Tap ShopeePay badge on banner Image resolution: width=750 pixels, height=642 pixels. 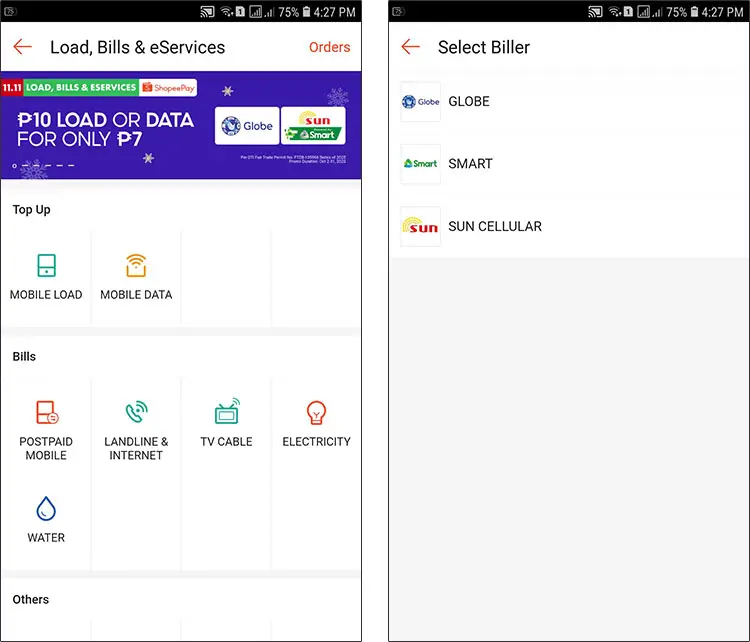pyautogui.click(x=168, y=88)
